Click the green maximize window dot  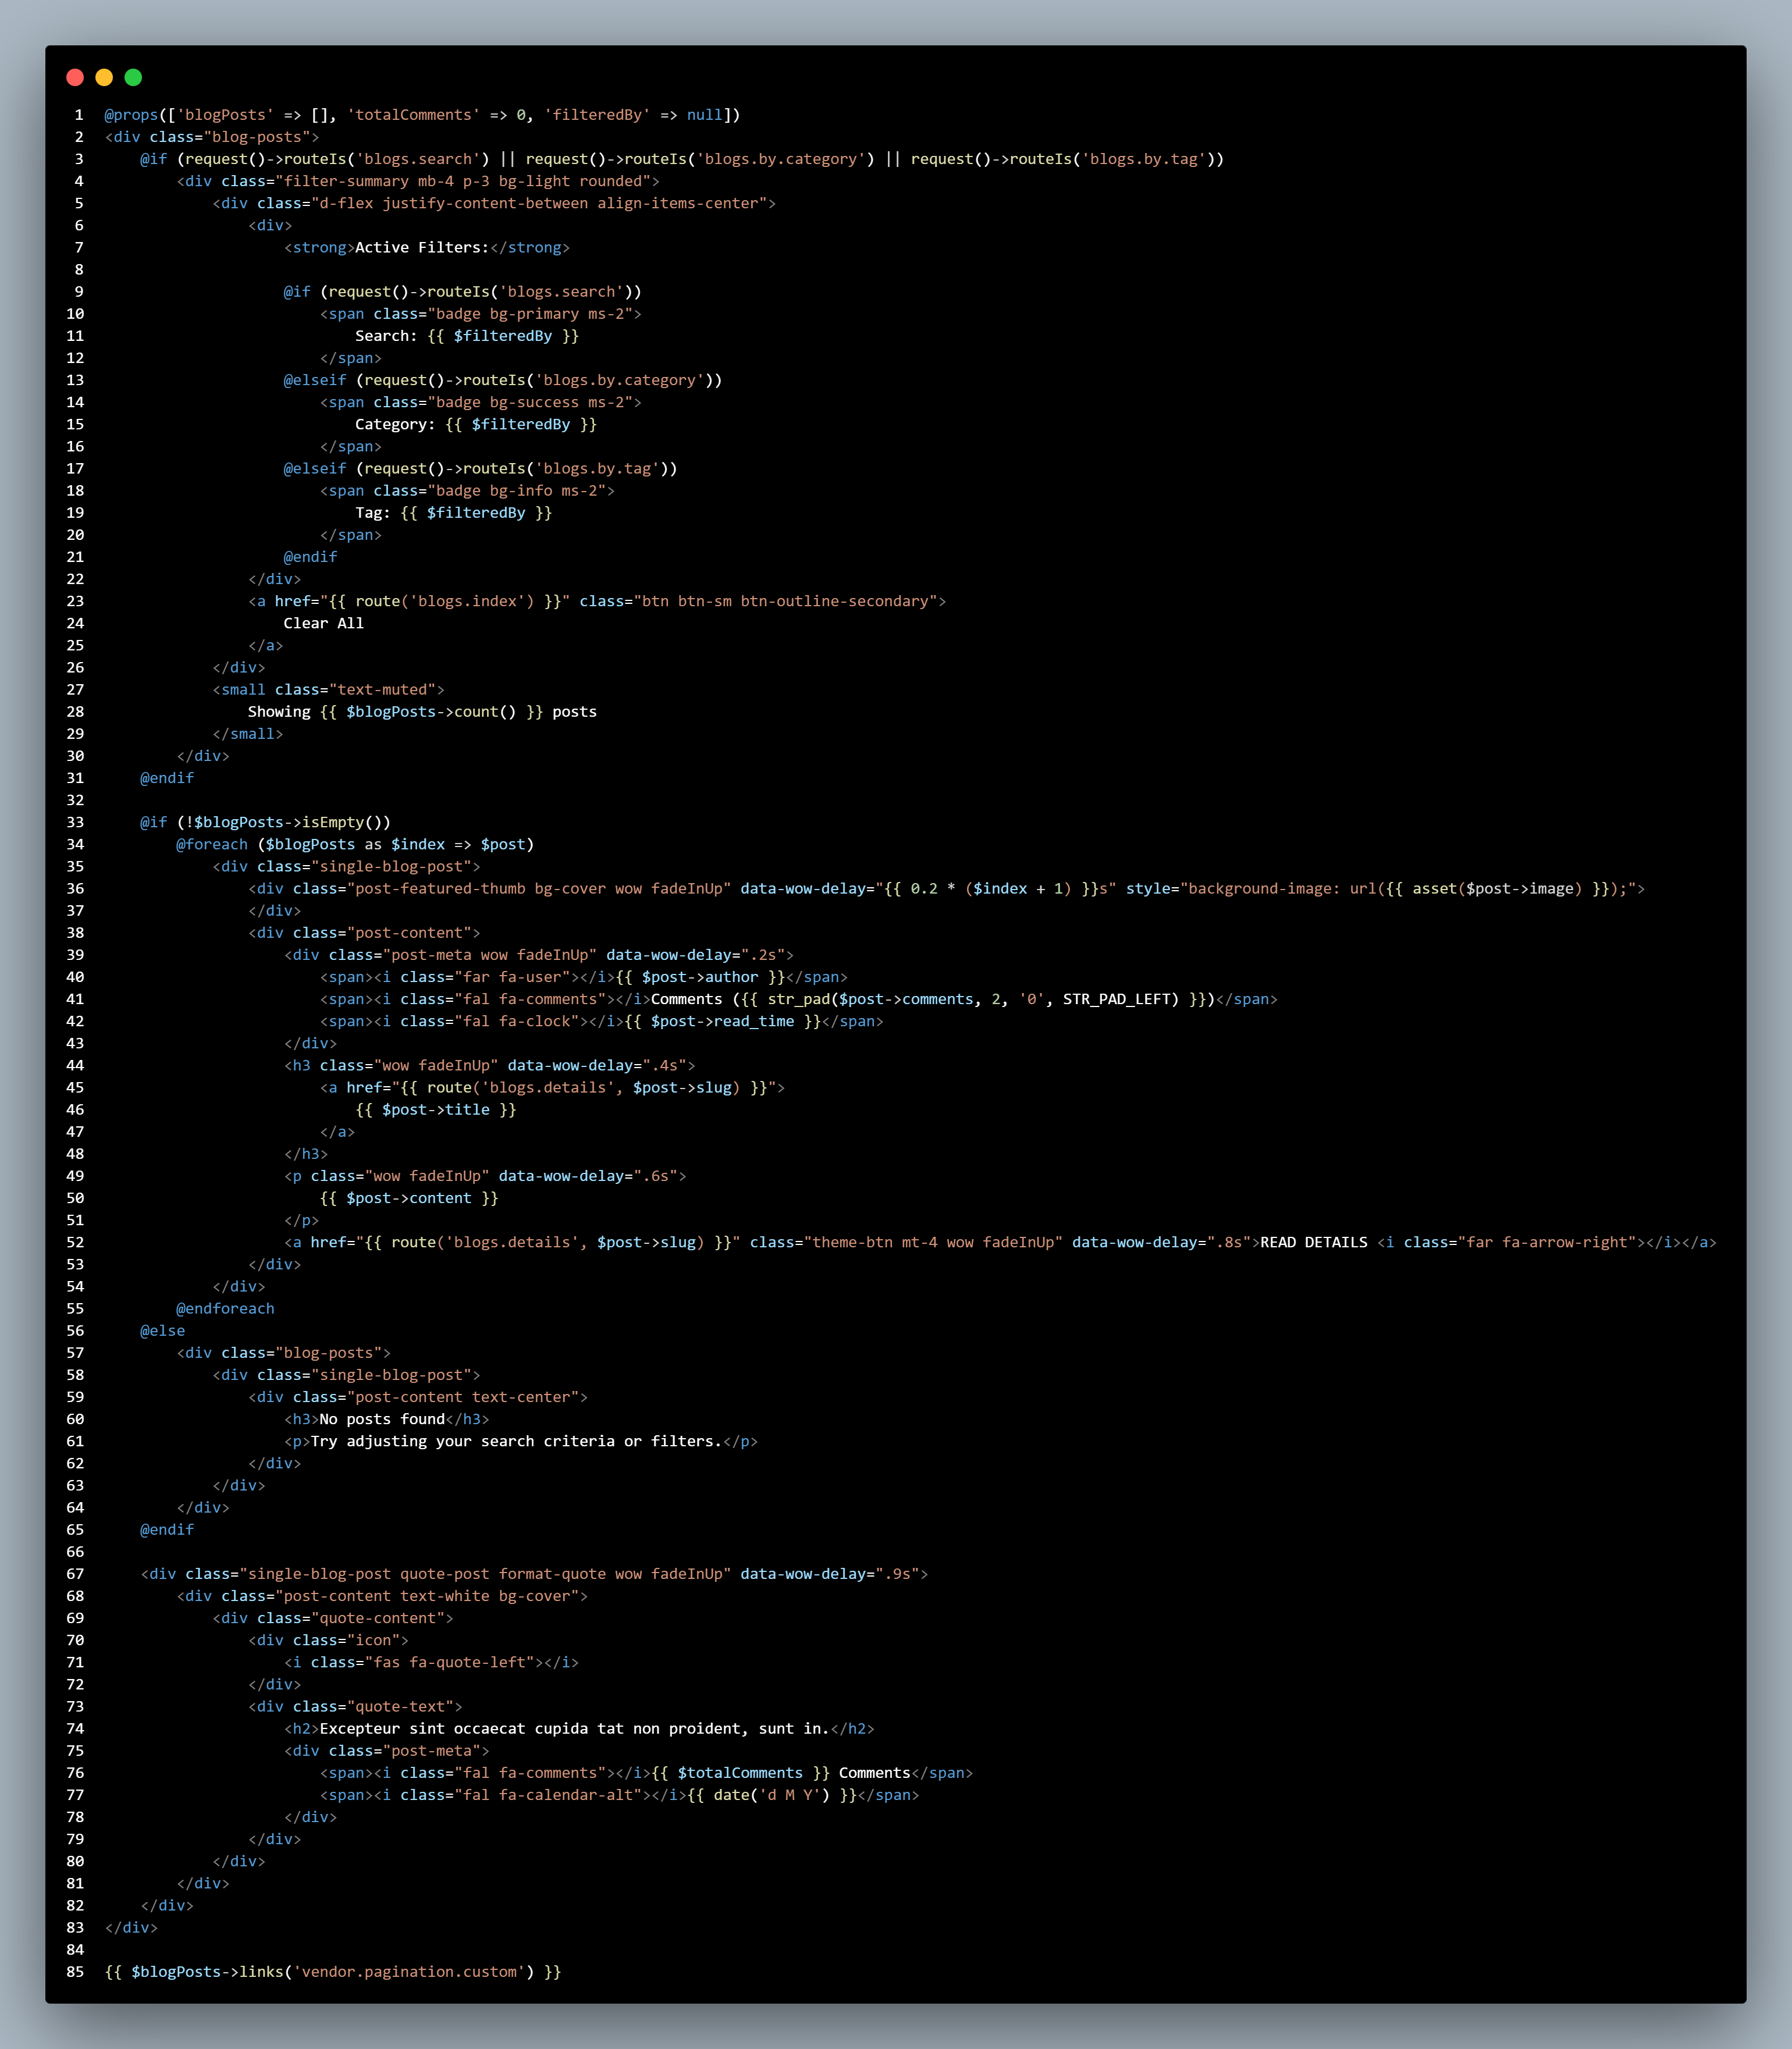[133, 77]
